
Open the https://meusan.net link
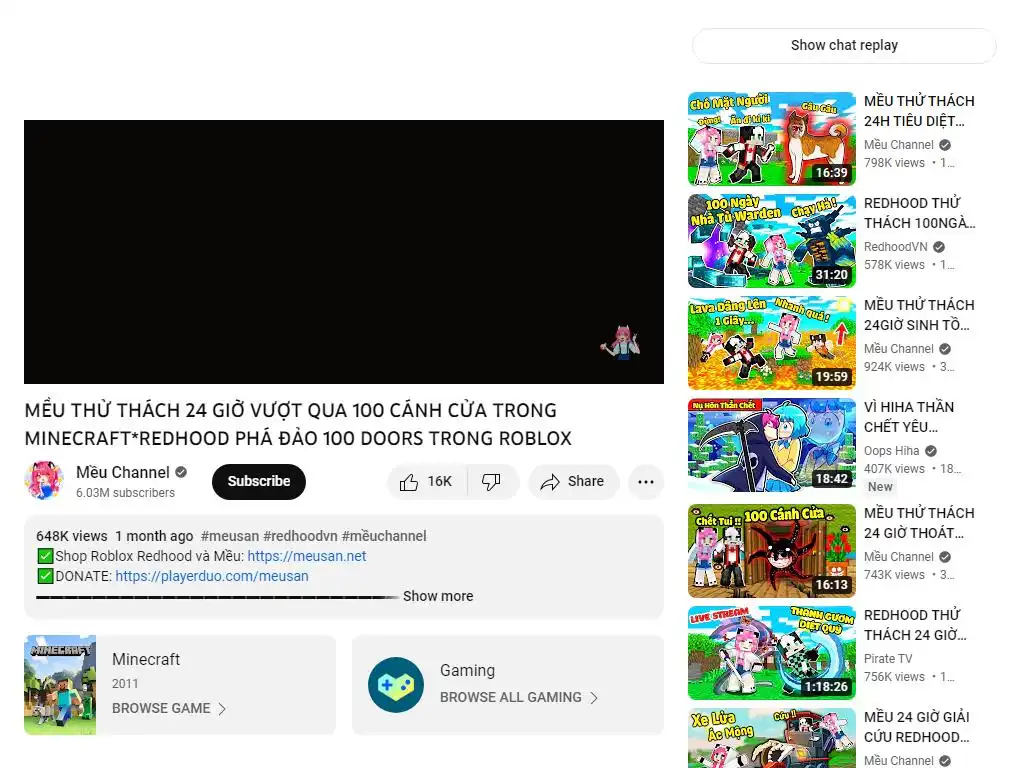(x=306, y=556)
